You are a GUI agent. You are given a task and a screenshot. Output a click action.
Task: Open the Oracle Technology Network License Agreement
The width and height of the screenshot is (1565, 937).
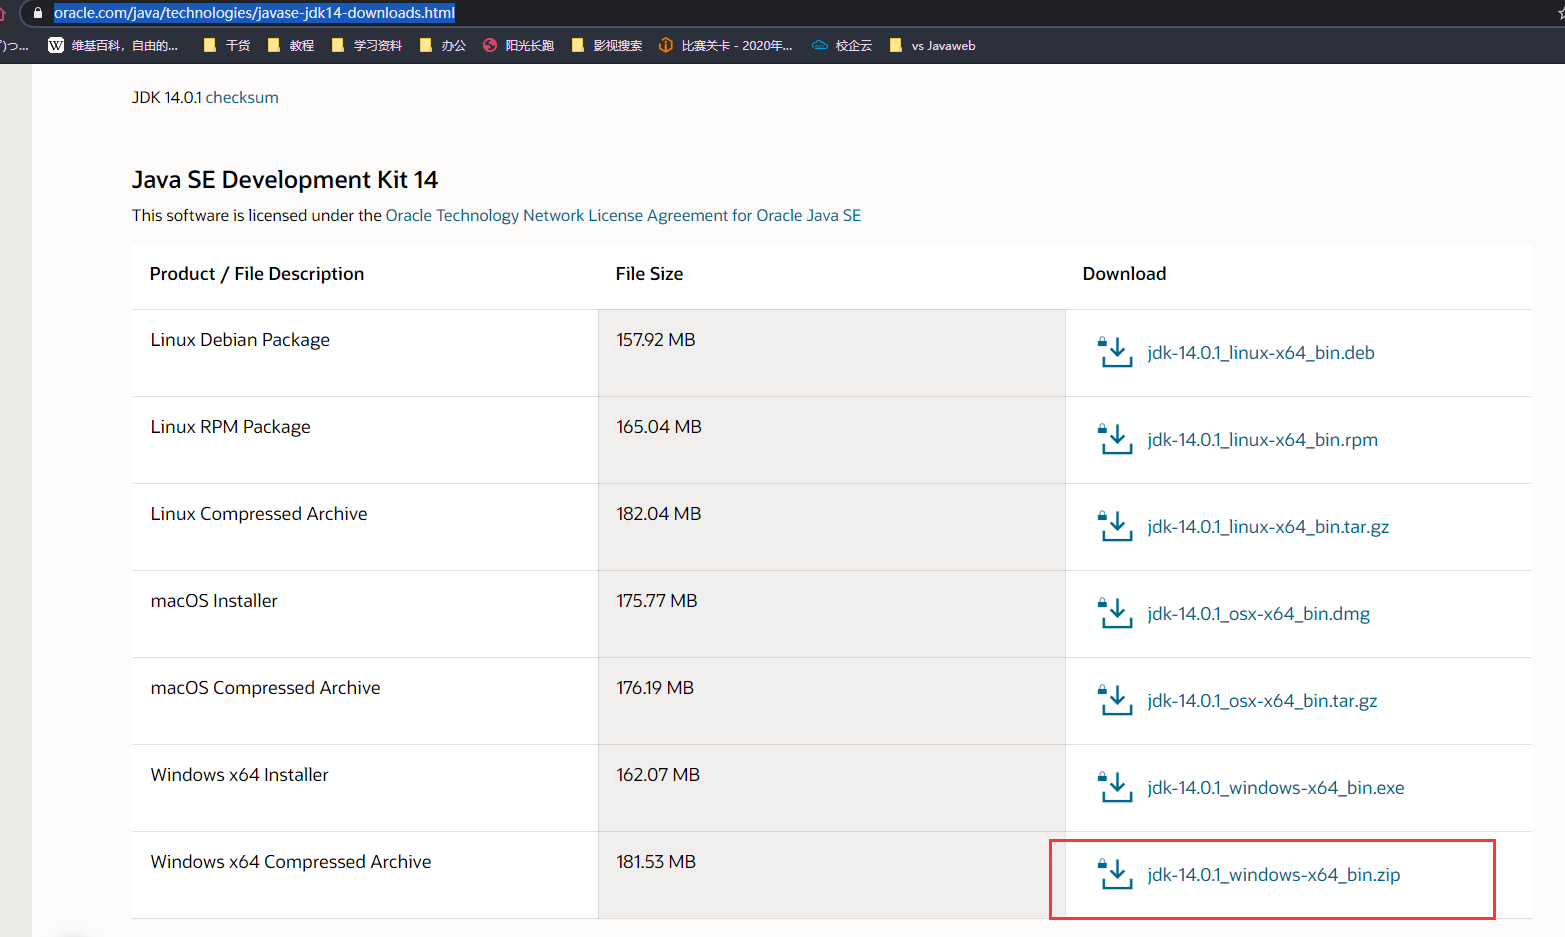(x=623, y=215)
